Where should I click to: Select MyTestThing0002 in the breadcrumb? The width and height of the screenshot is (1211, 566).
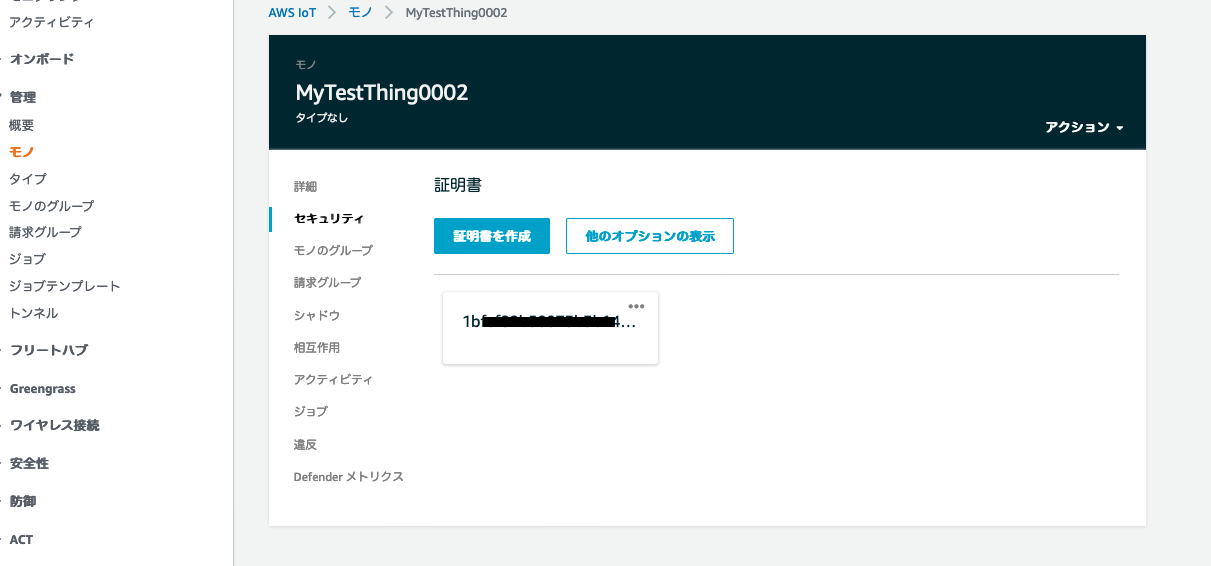(456, 13)
